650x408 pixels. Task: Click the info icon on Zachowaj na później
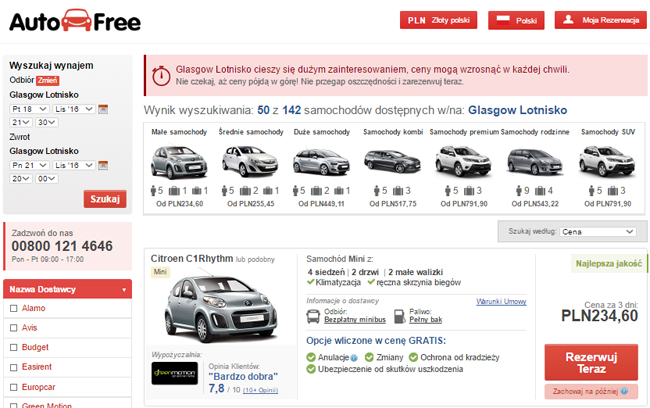pyautogui.click(x=624, y=391)
